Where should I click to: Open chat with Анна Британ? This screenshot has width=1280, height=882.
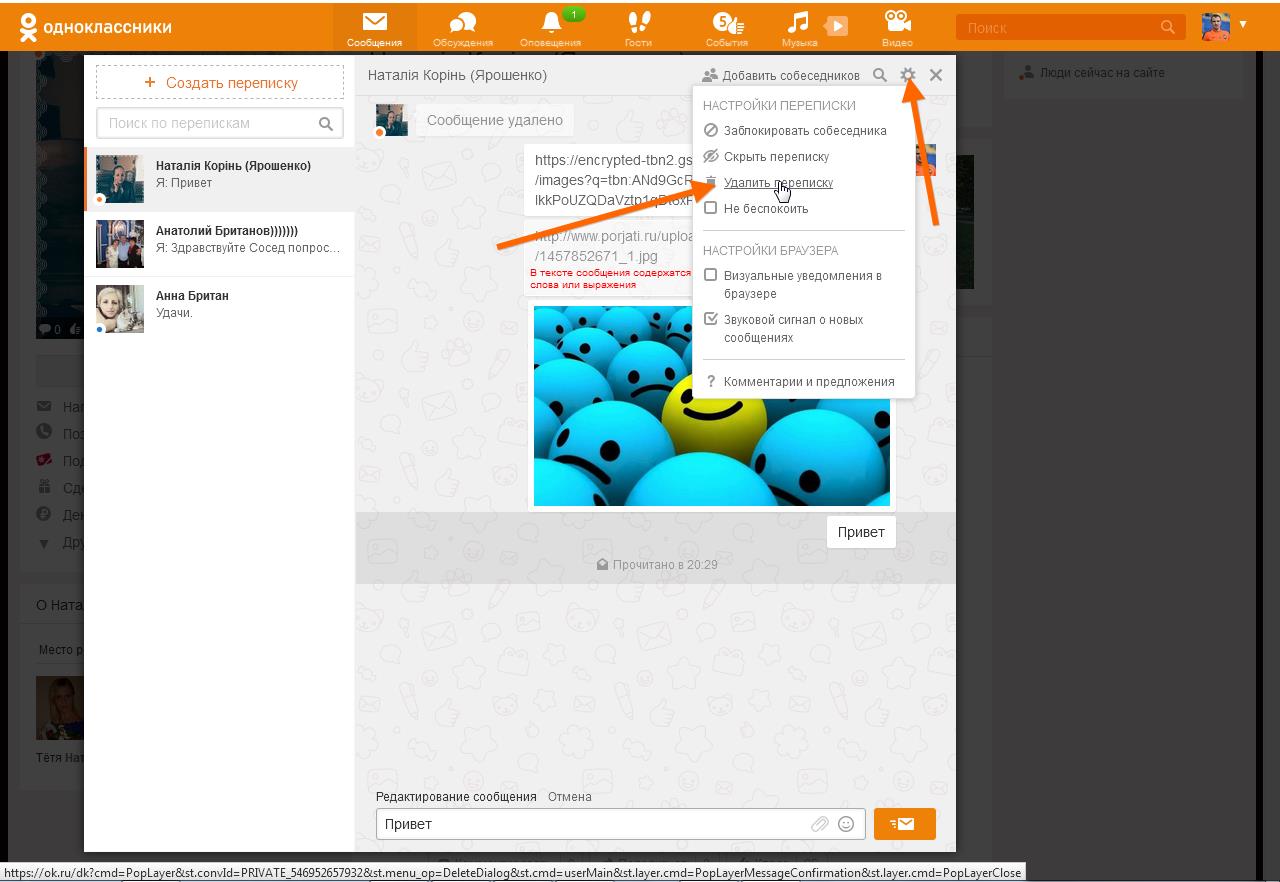pyautogui.click(x=219, y=309)
